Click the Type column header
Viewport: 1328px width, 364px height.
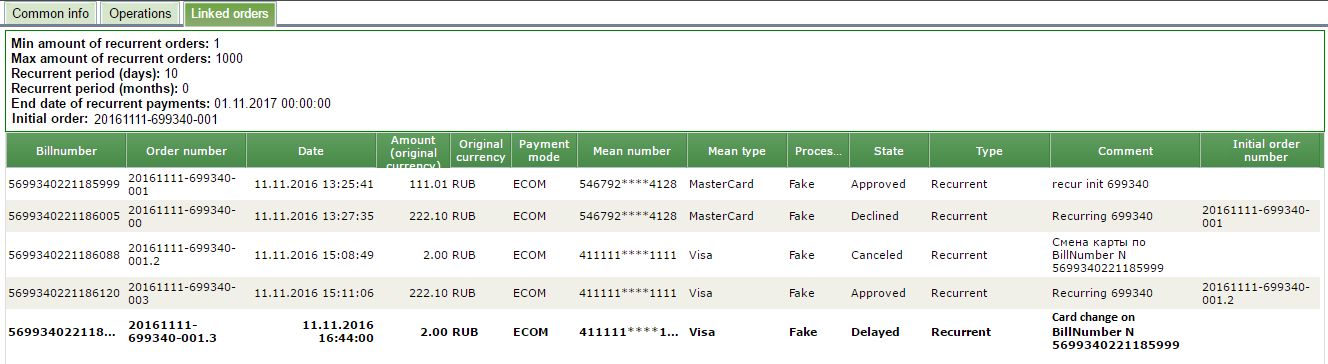click(x=989, y=151)
